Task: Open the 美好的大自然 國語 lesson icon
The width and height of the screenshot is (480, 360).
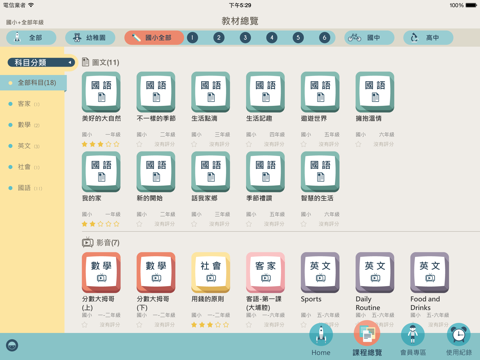Action: [x=101, y=92]
